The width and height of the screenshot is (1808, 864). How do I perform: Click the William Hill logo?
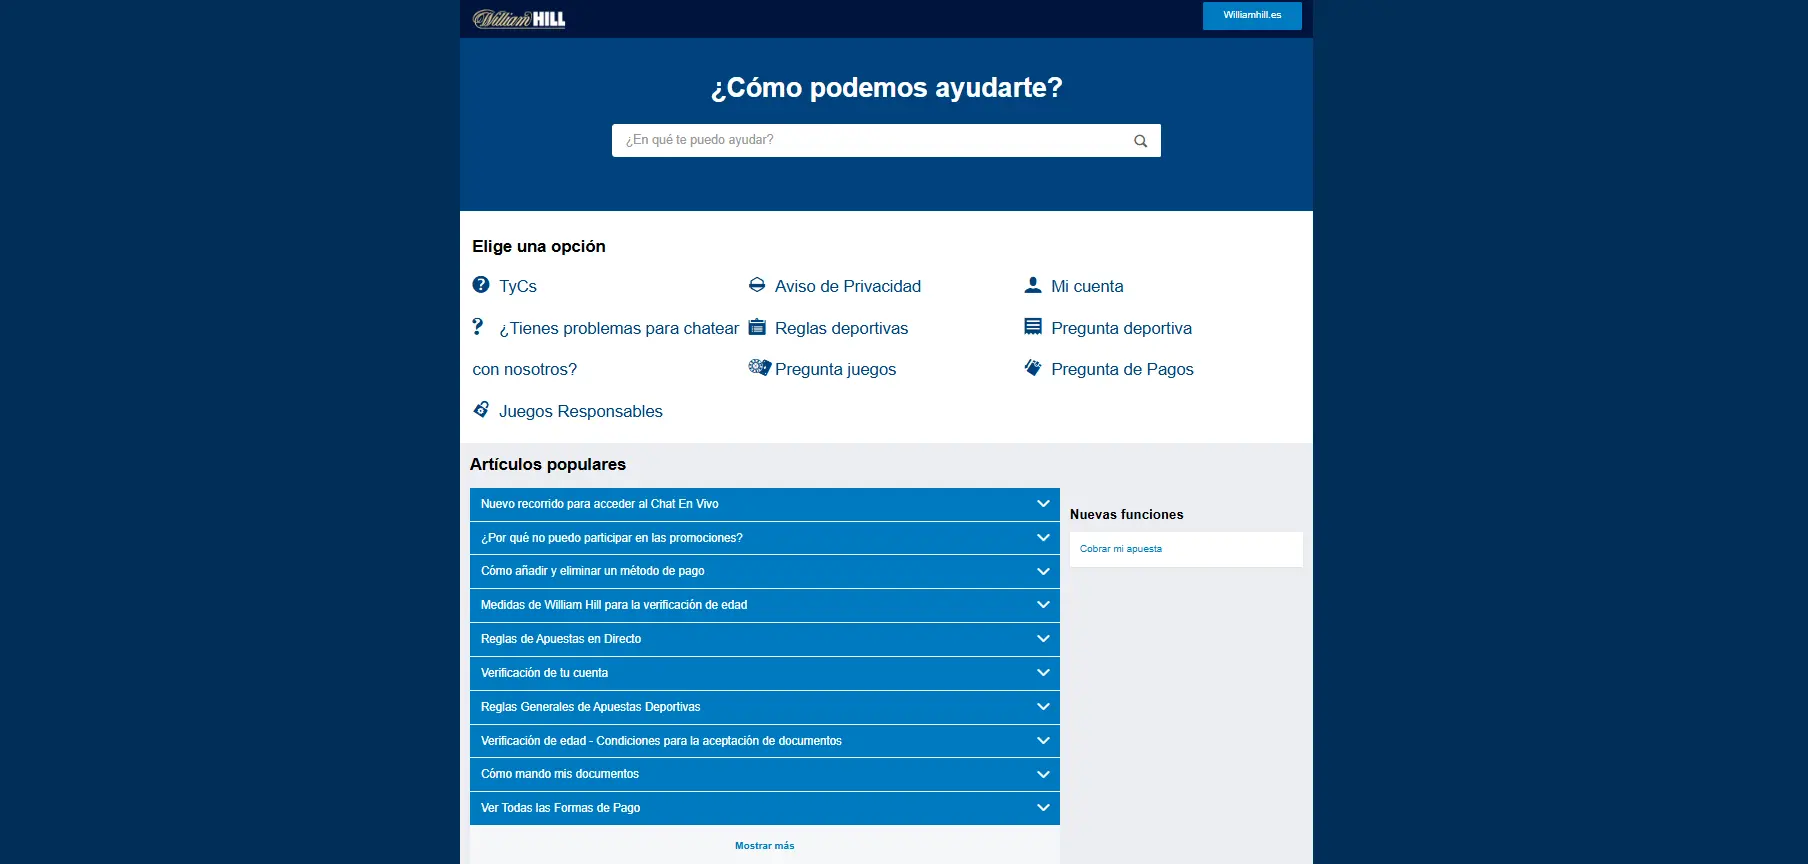(x=519, y=19)
